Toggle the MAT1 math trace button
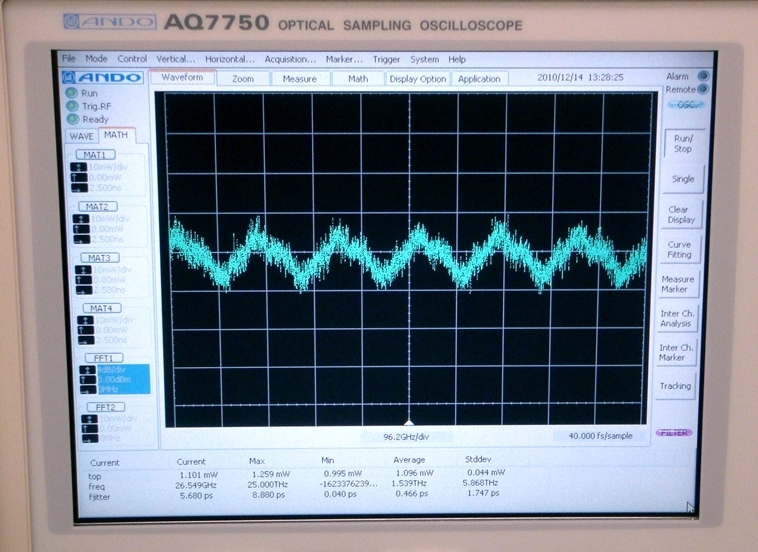The image size is (758, 552). pos(96,155)
